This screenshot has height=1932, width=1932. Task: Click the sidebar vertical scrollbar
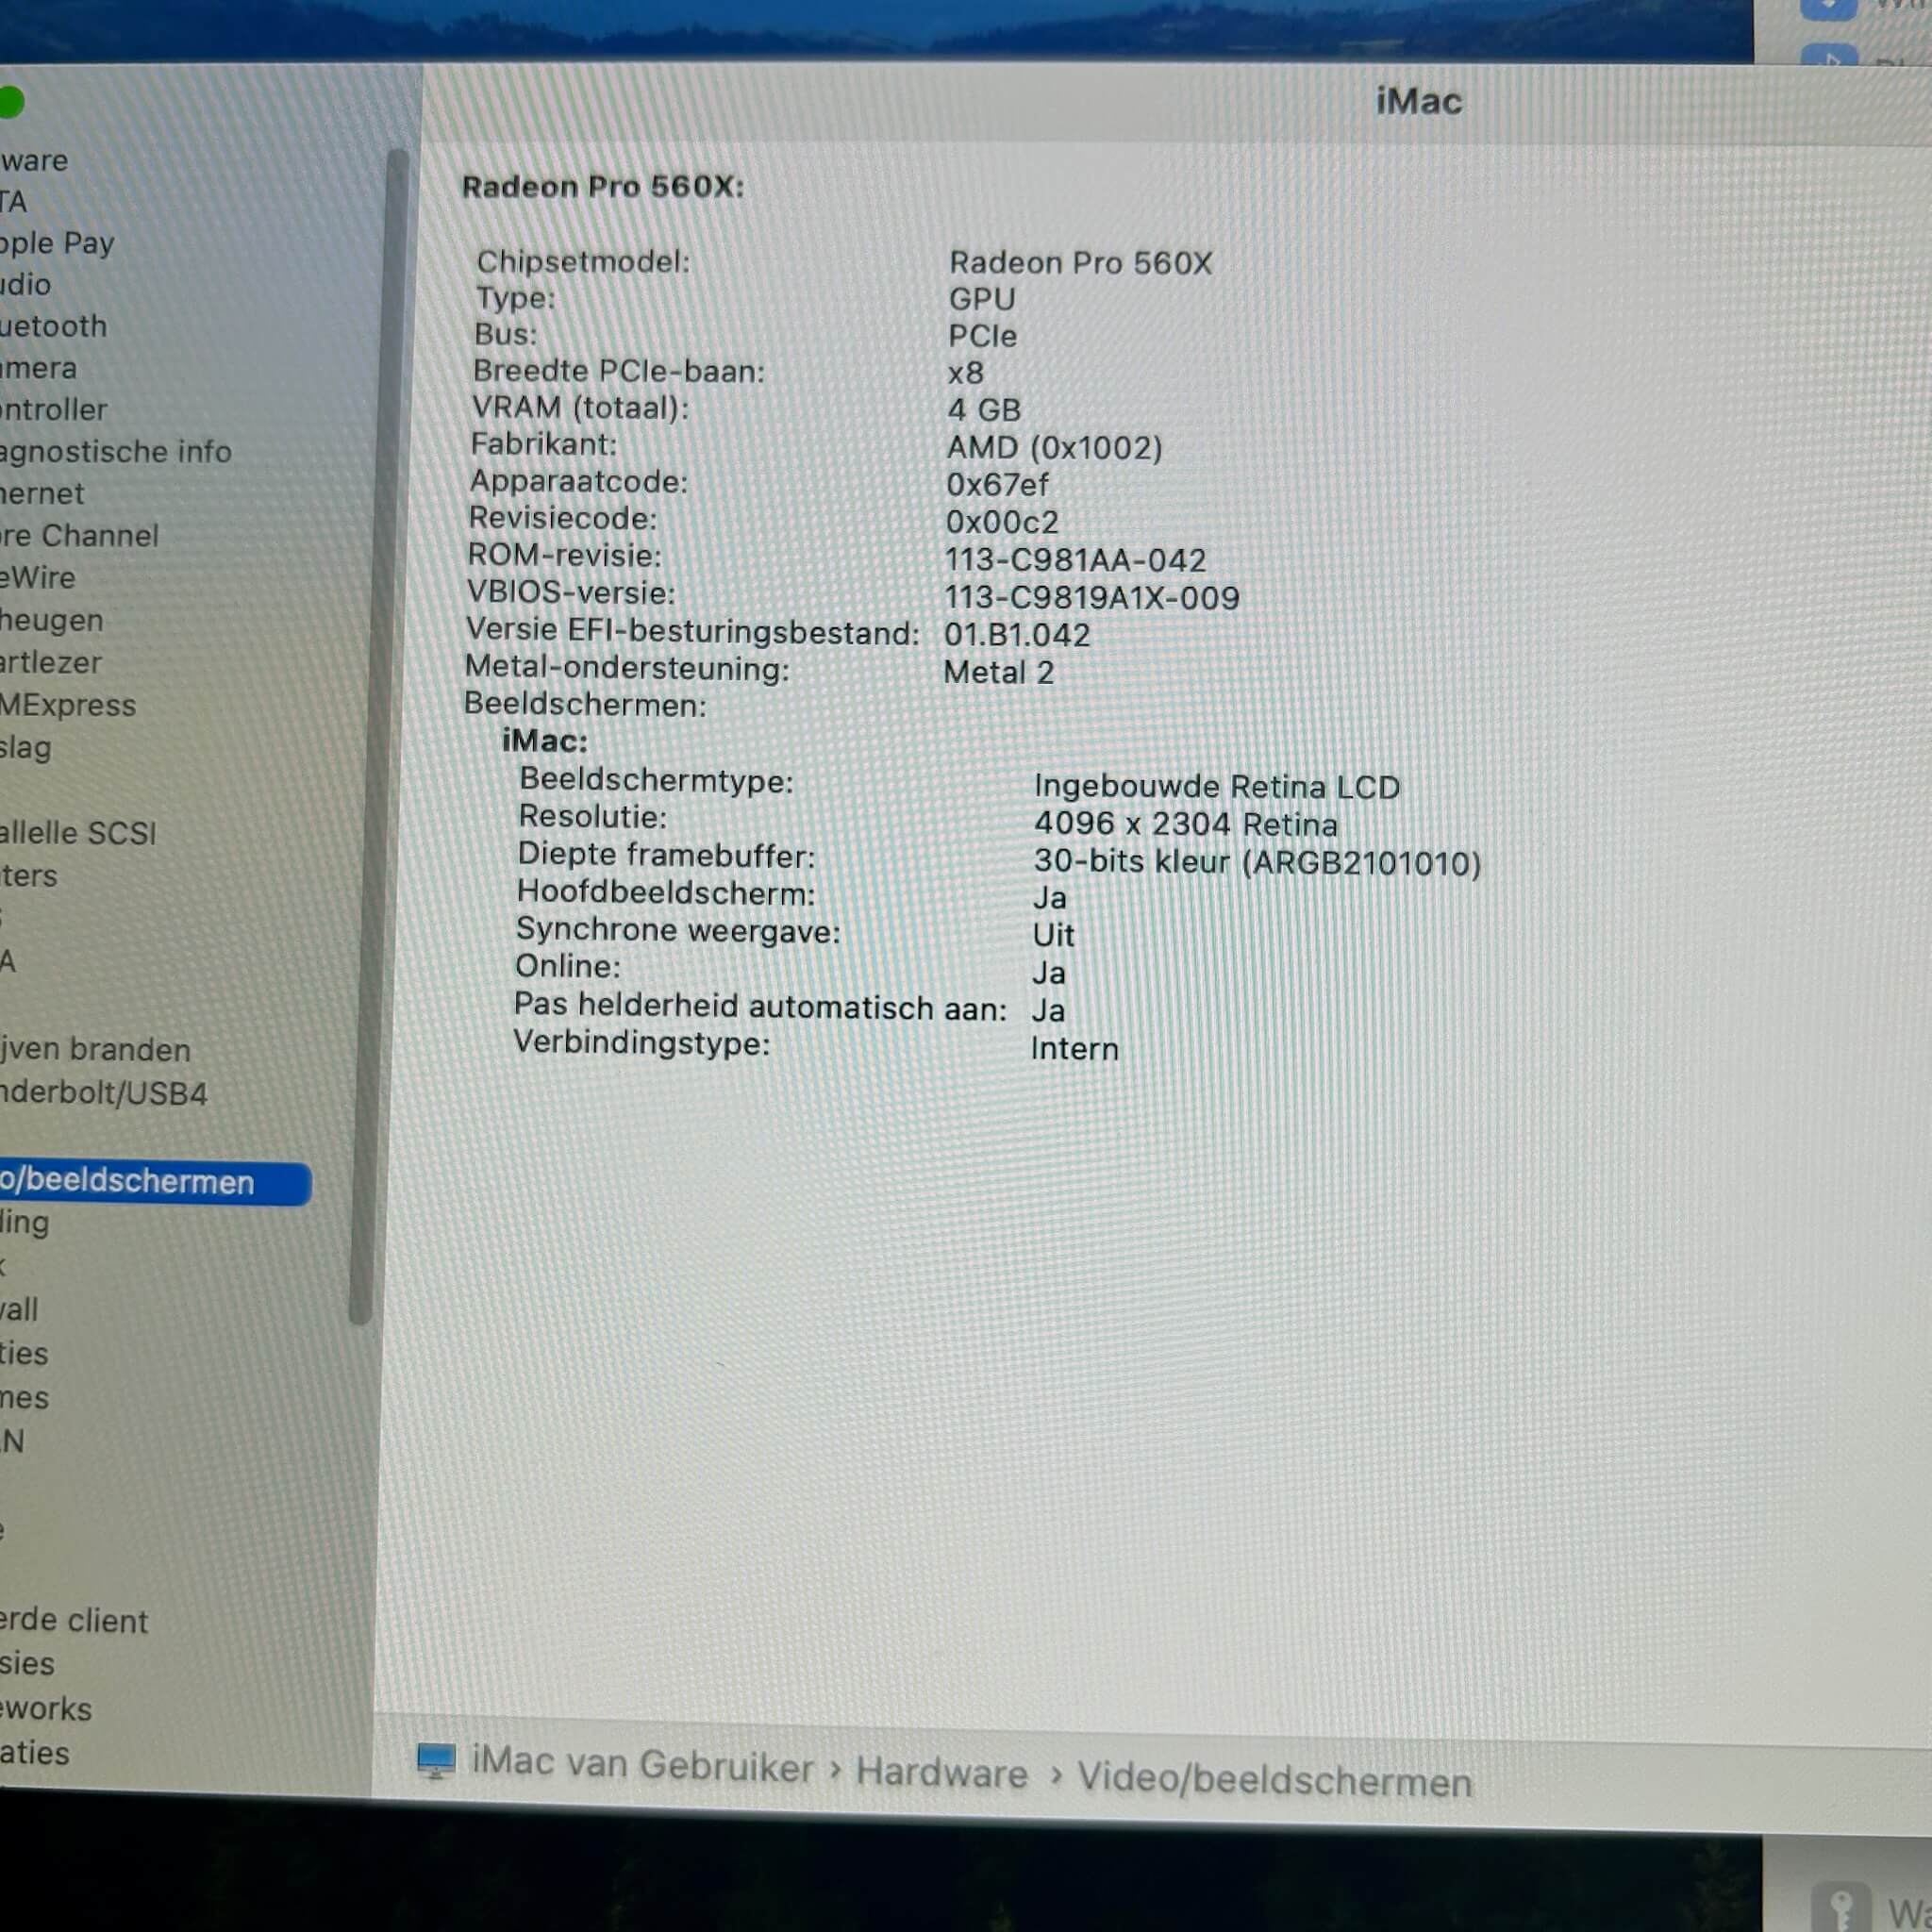coord(379,738)
